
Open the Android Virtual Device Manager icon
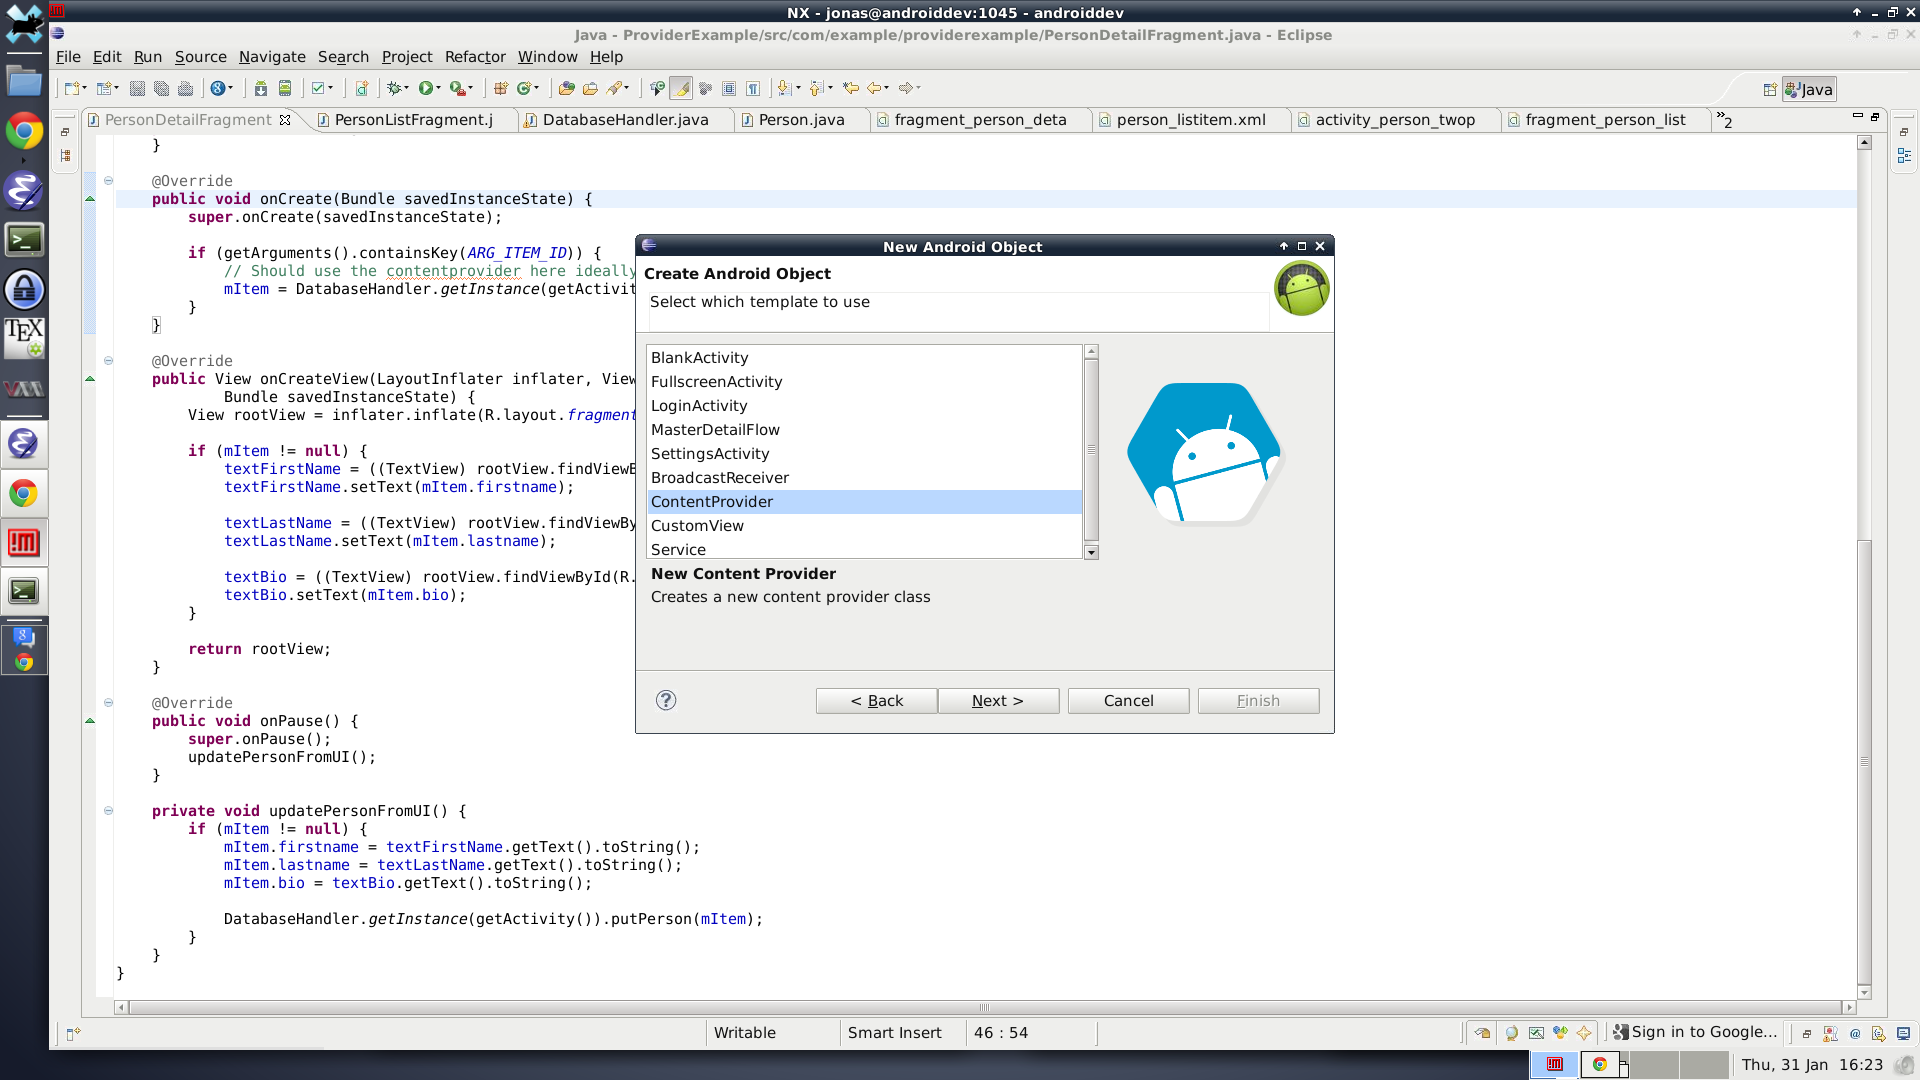[x=285, y=89]
